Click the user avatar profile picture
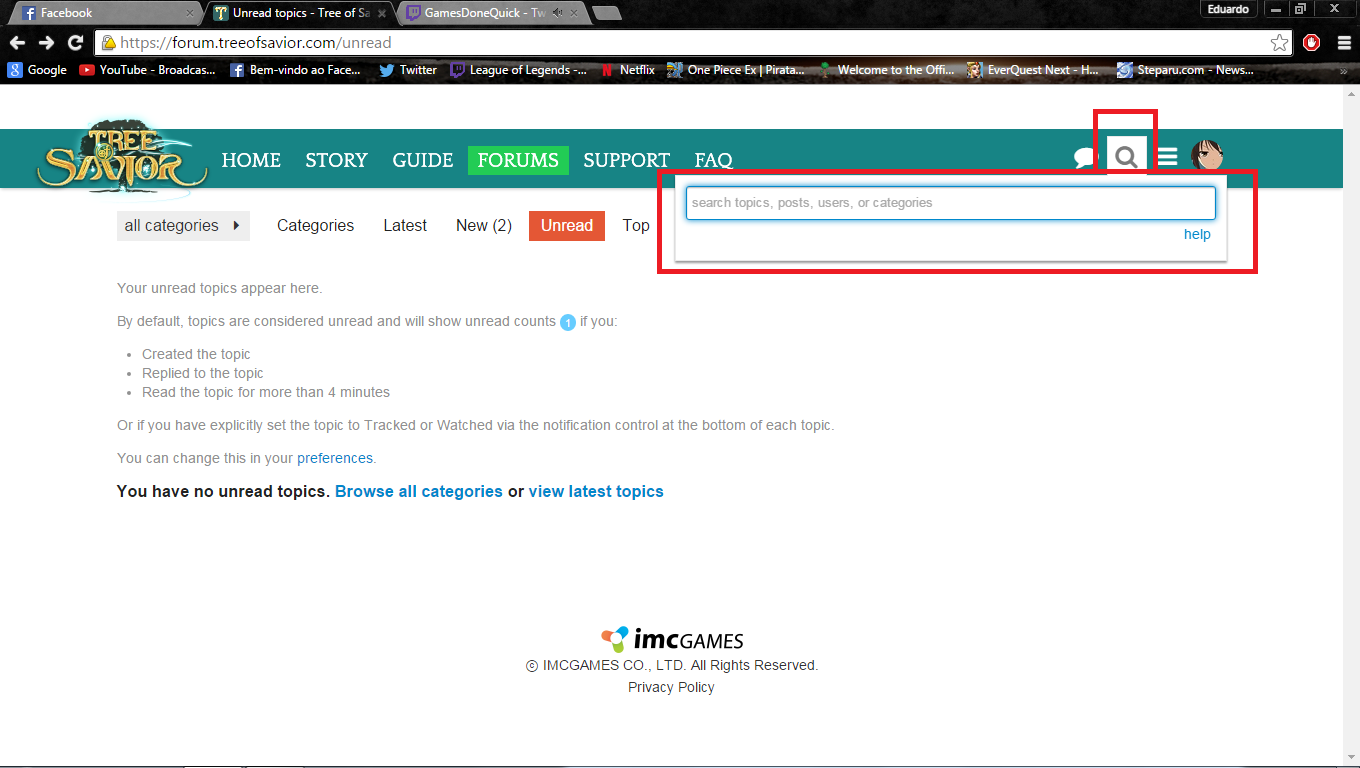The width and height of the screenshot is (1360, 768). [1207, 156]
